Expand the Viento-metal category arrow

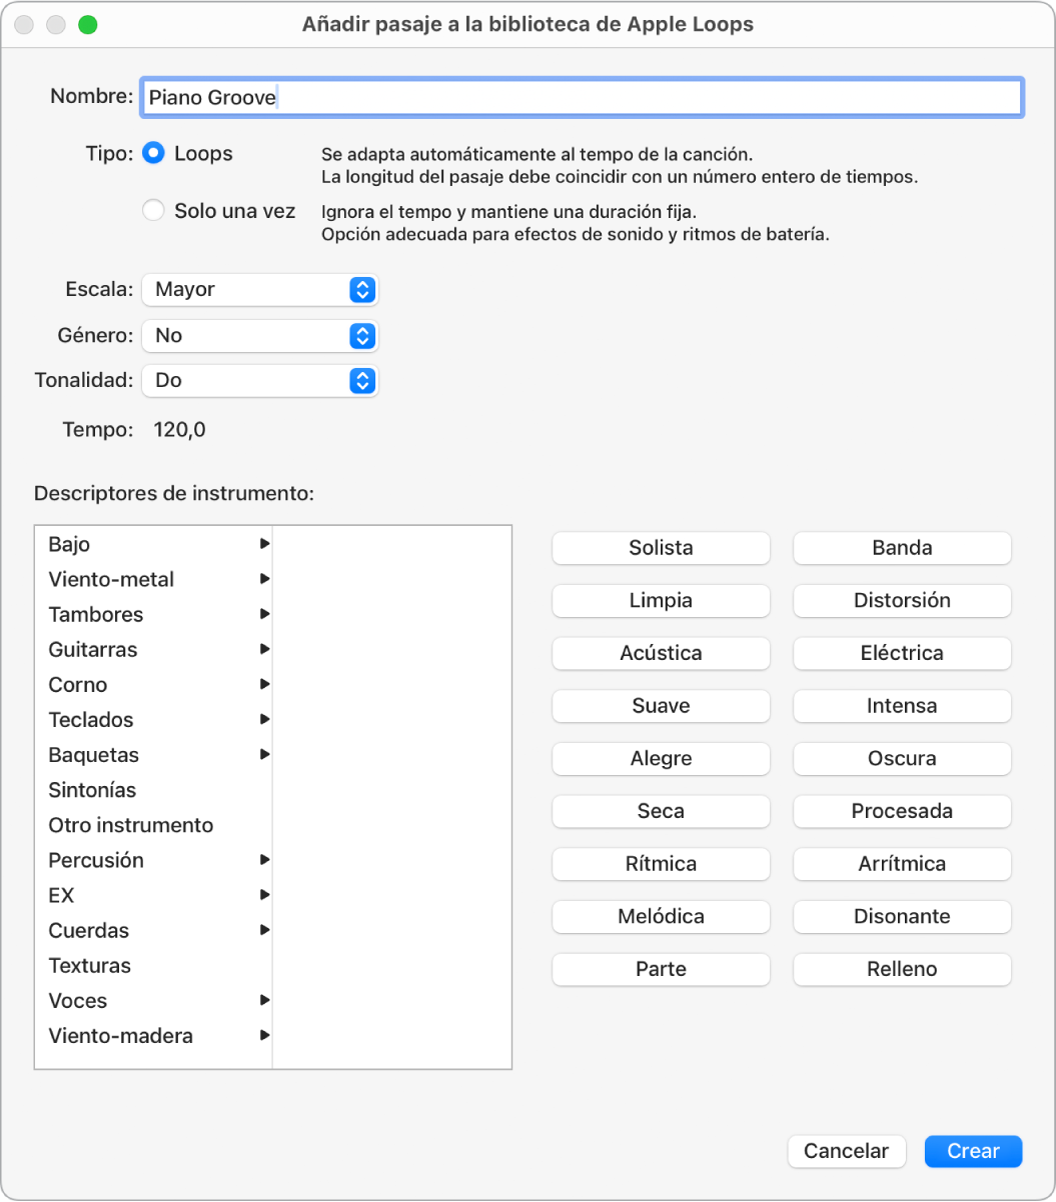tap(265, 579)
